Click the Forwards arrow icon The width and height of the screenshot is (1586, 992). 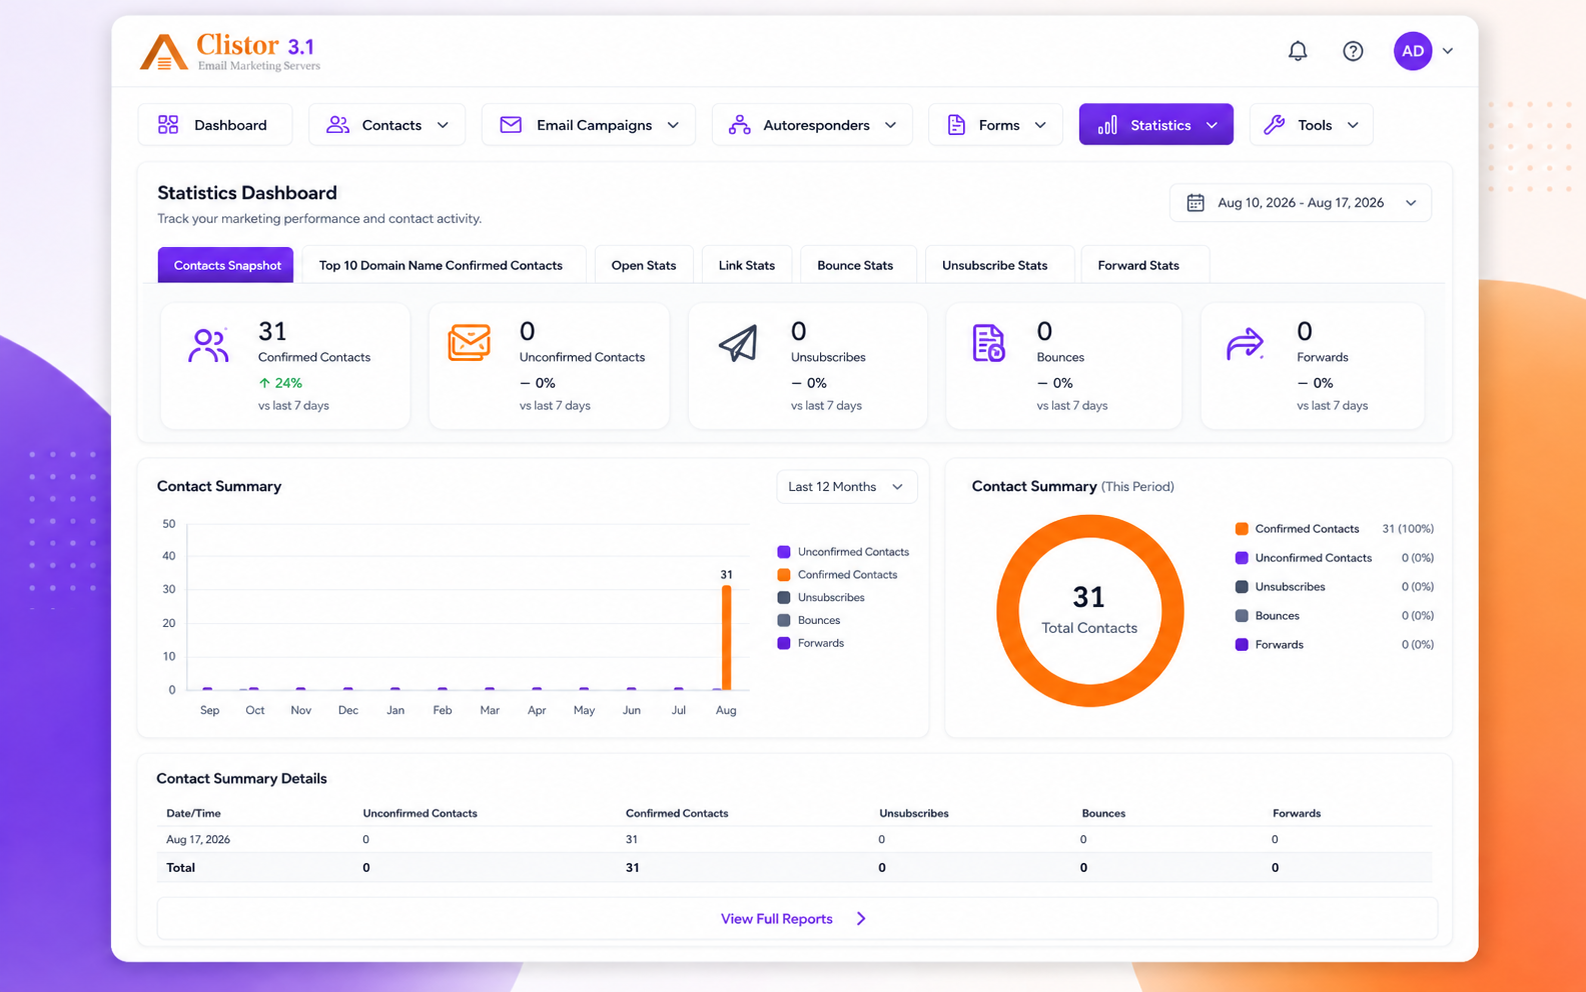[1245, 344]
